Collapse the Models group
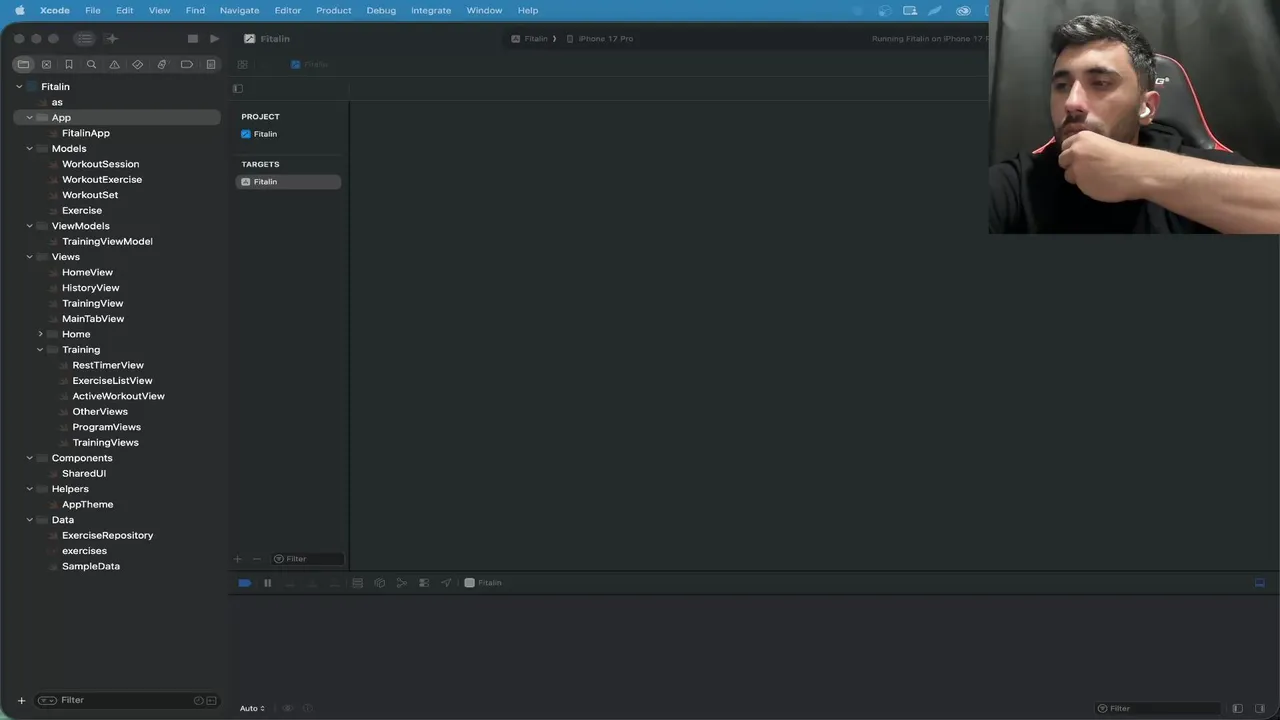 (x=29, y=149)
